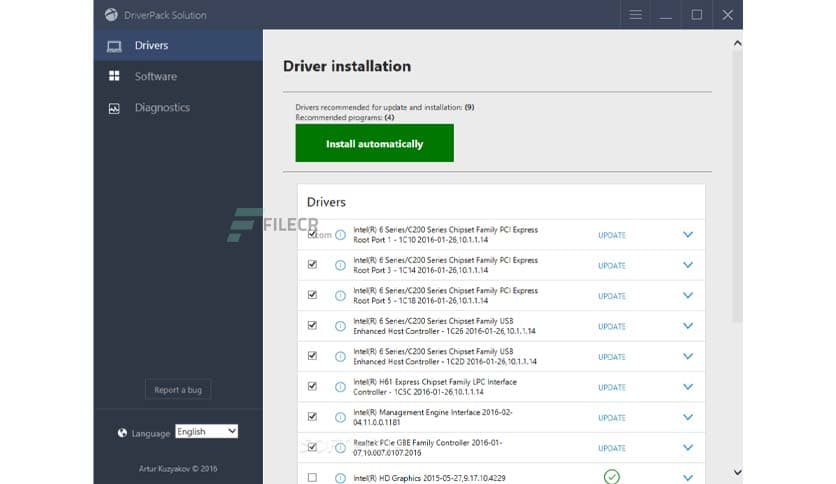Uncheck H61 Express LPC Interface driver
Image resolution: width=836 pixels, height=484 pixels.
coord(312,386)
